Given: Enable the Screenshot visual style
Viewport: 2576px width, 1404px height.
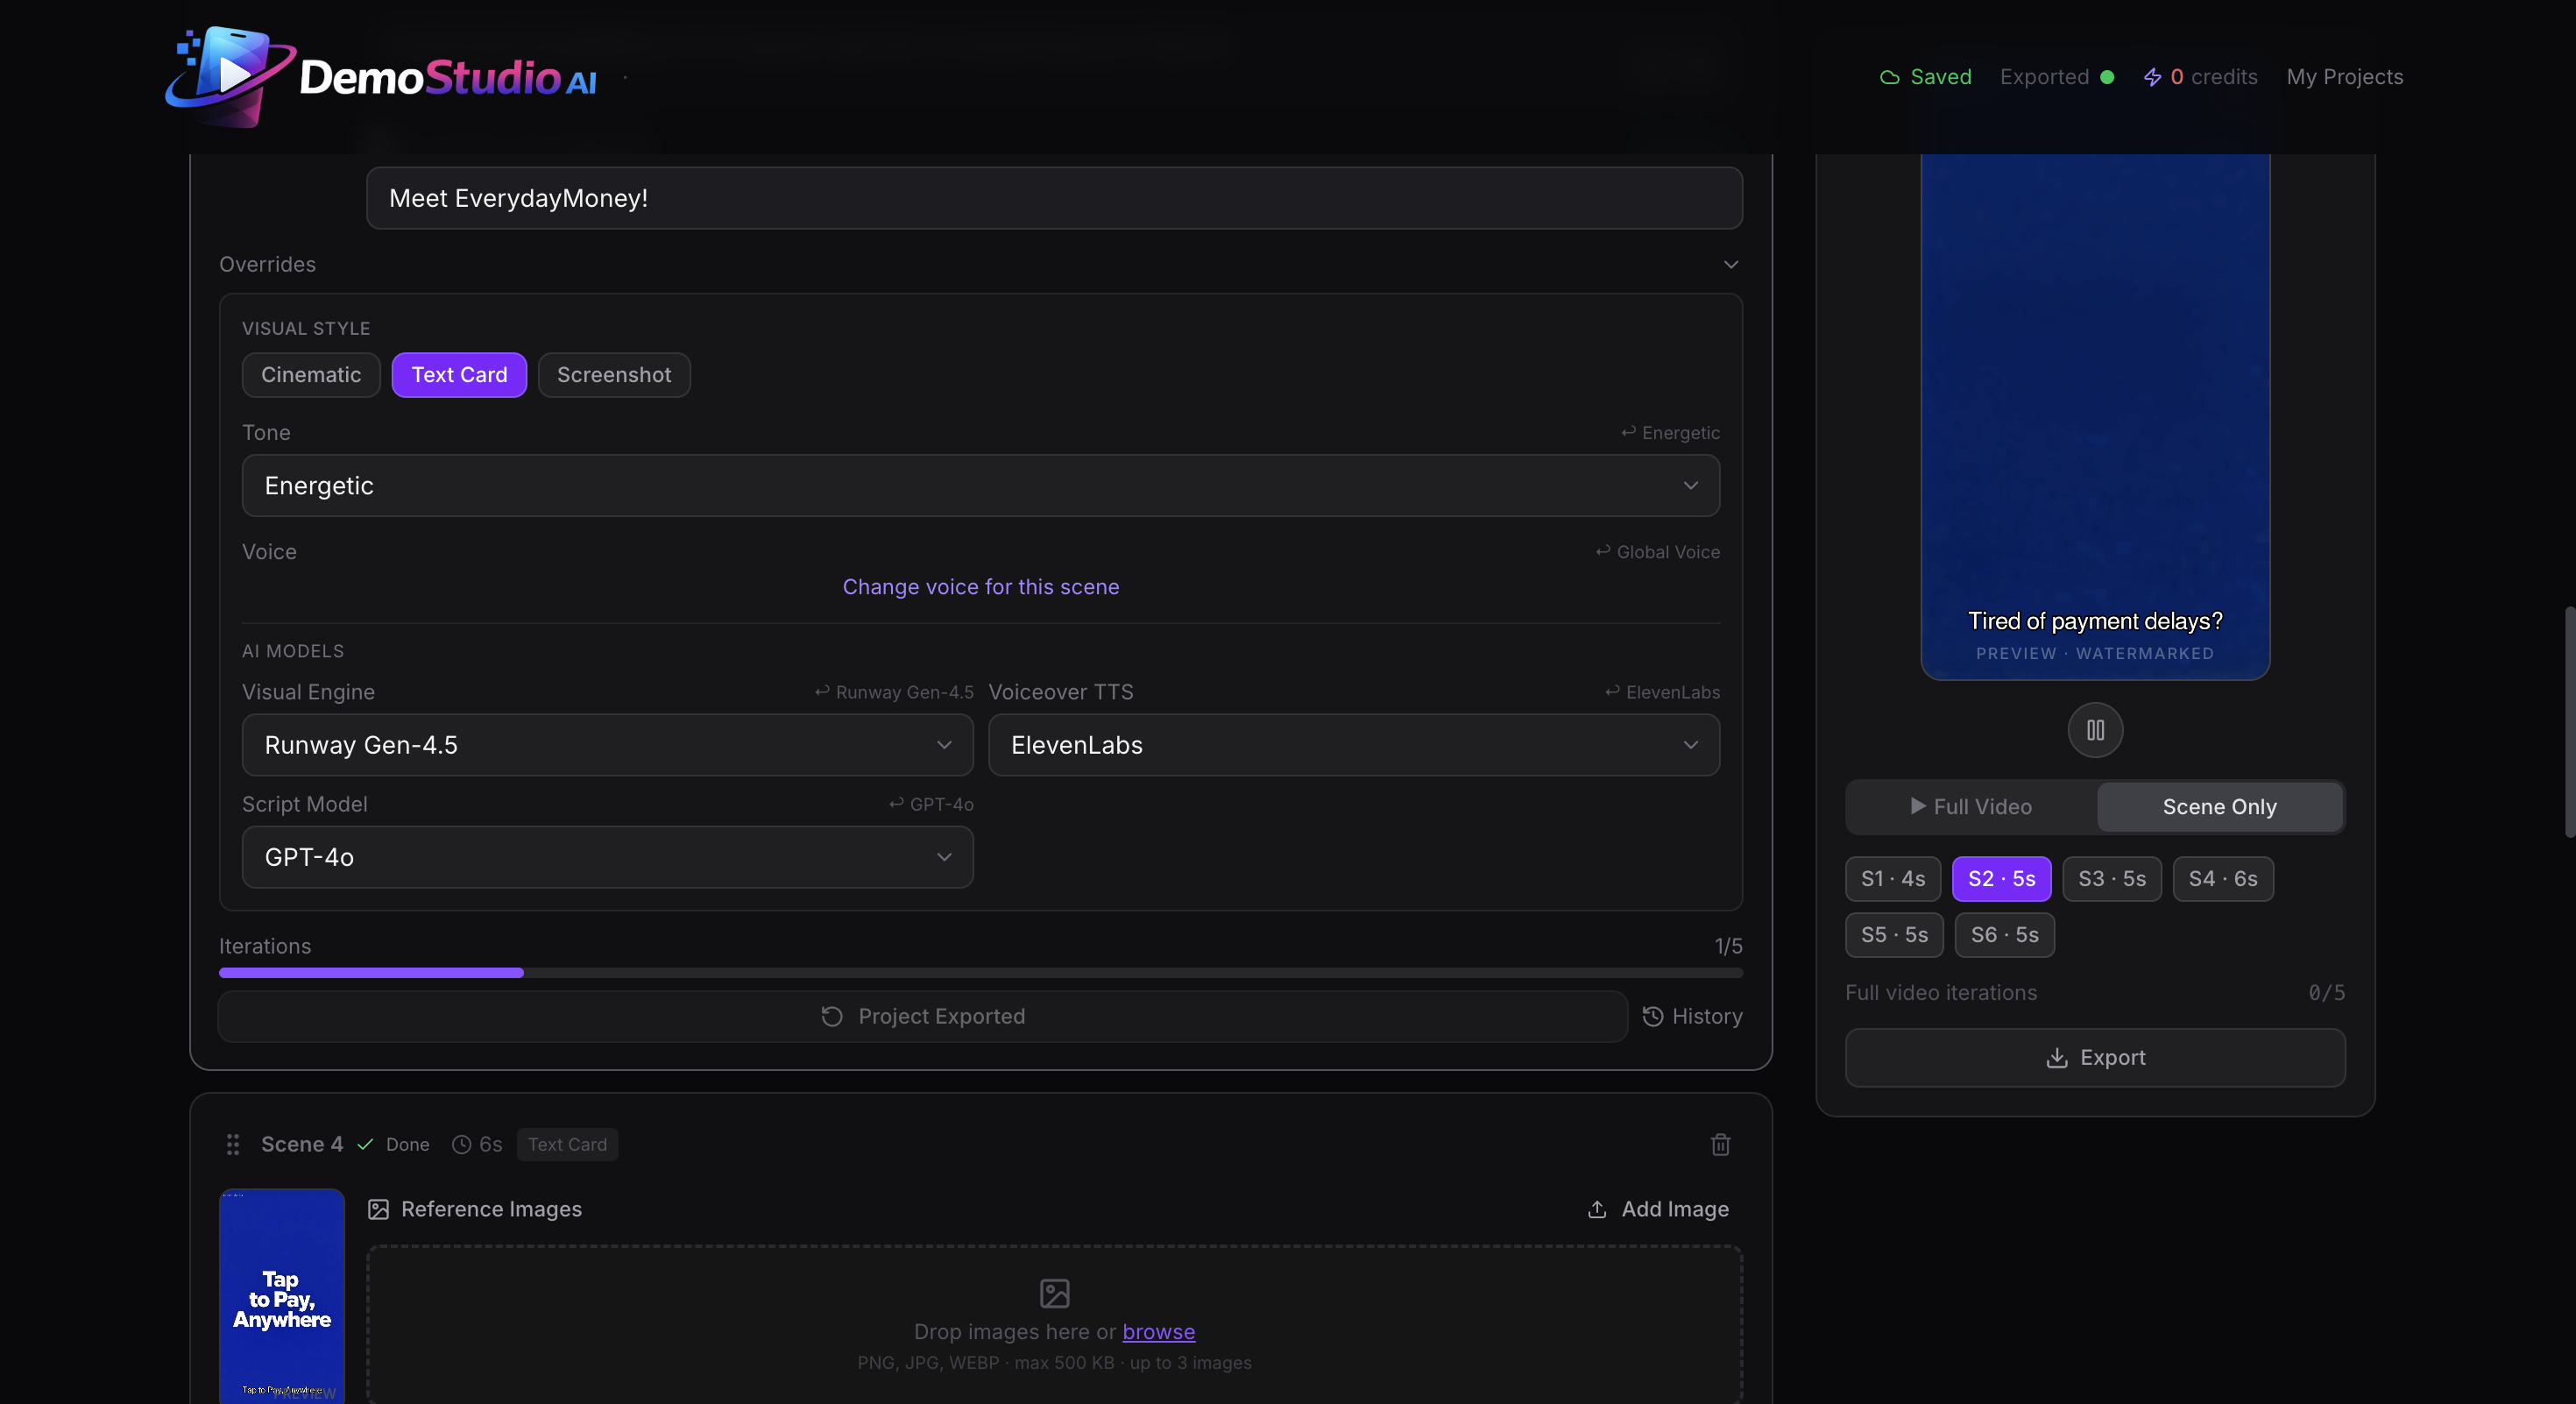Looking at the screenshot, I should pos(614,375).
